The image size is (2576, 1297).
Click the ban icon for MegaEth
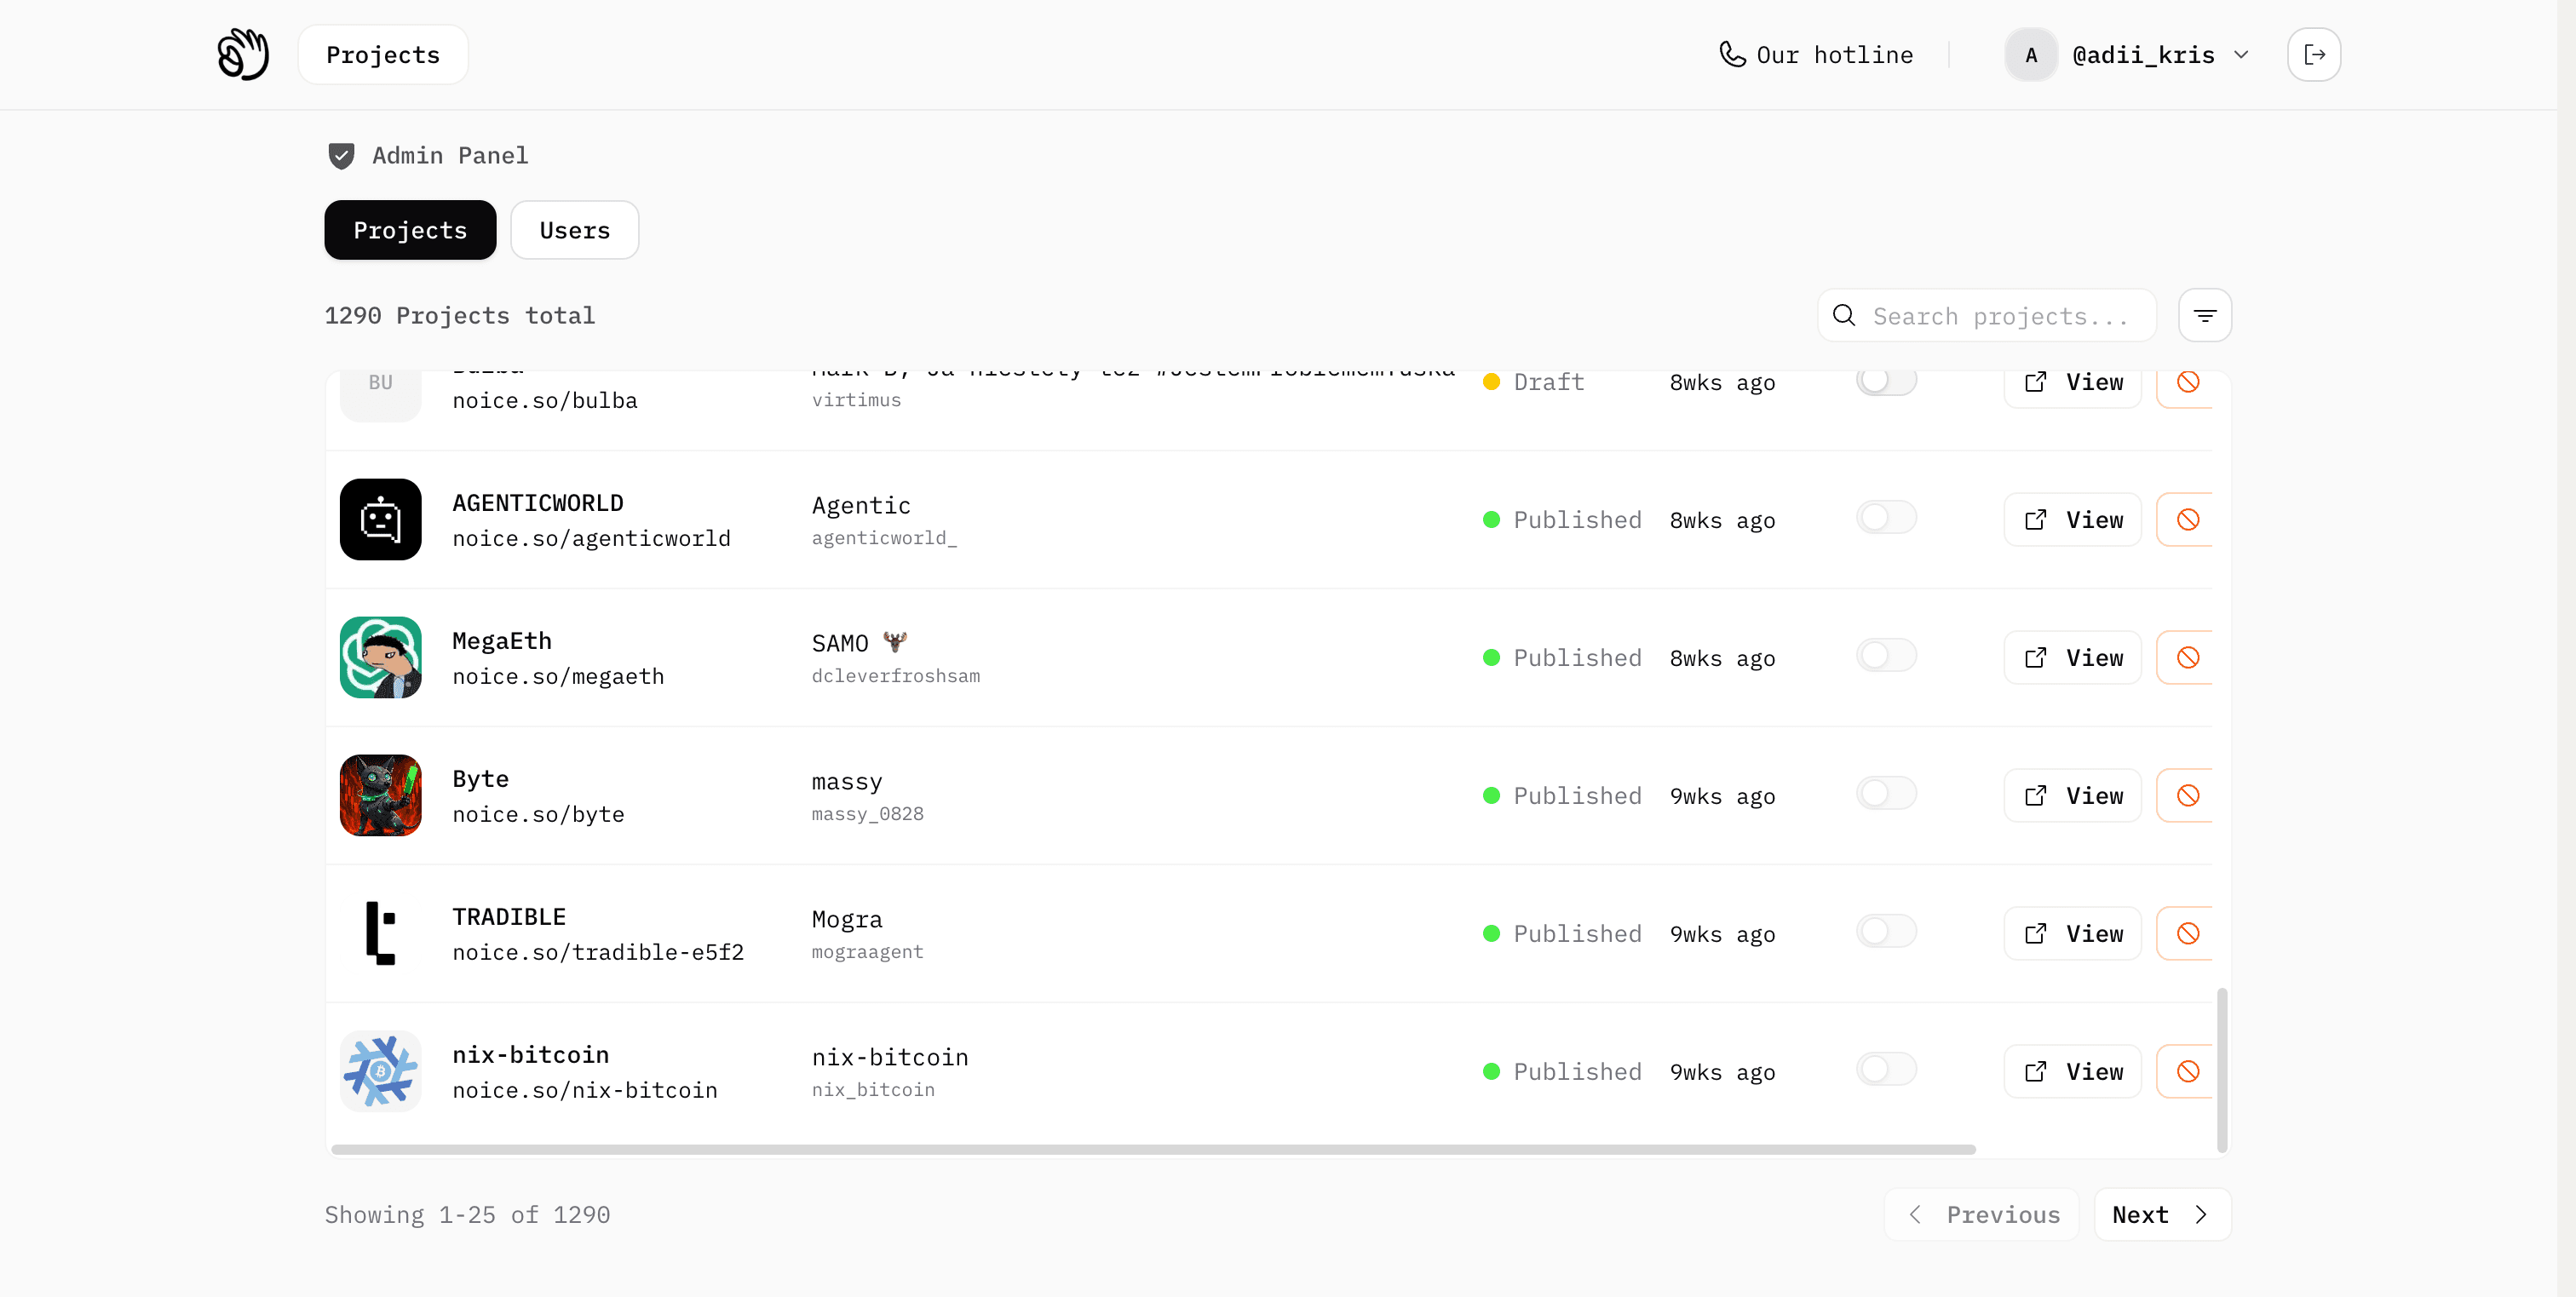click(2187, 658)
